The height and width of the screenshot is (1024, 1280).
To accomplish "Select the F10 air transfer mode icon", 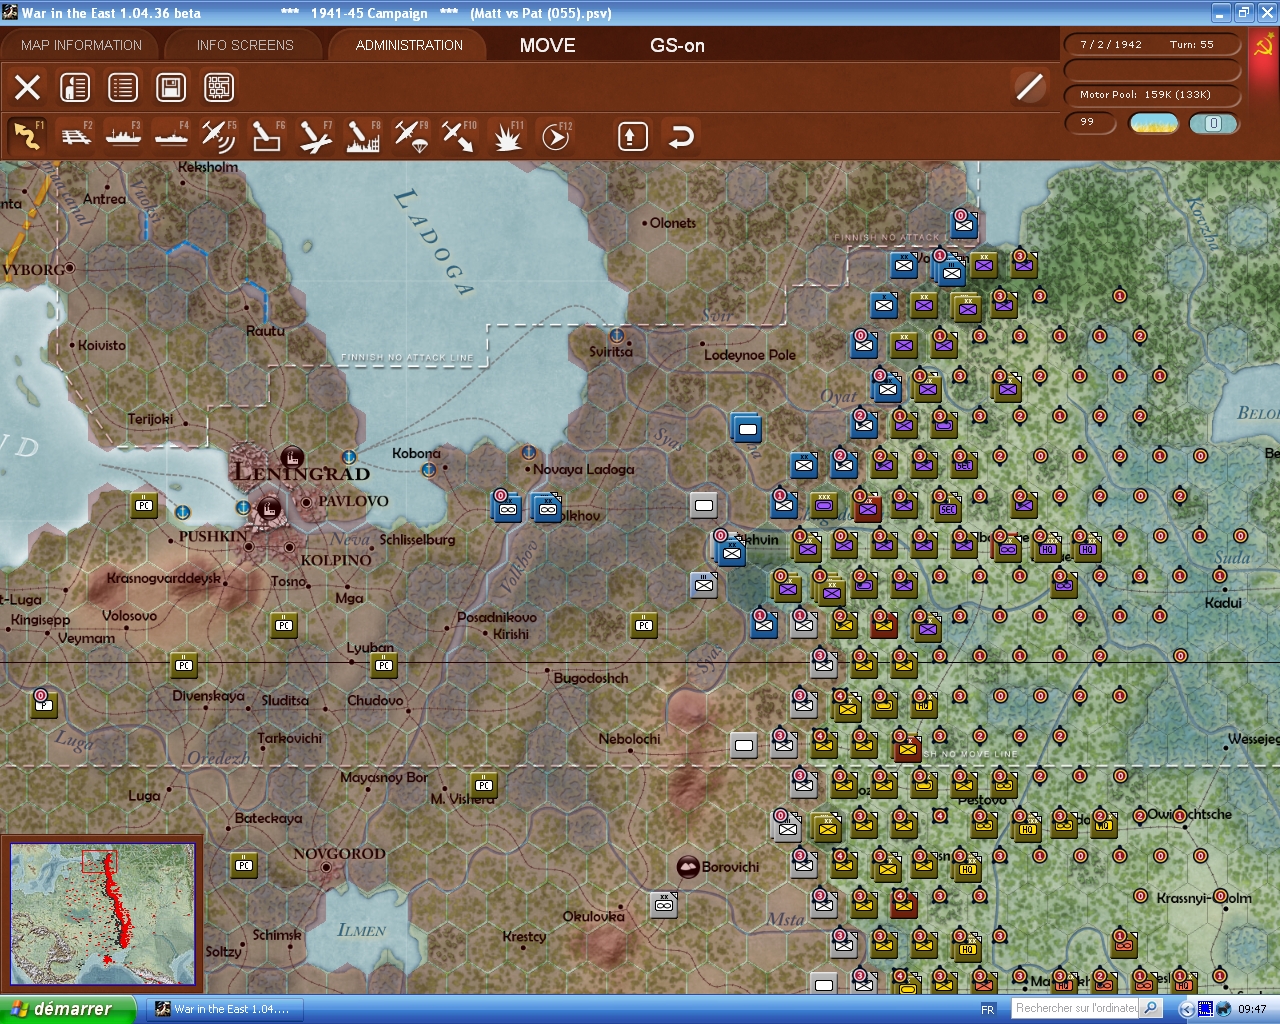I will click(x=459, y=136).
